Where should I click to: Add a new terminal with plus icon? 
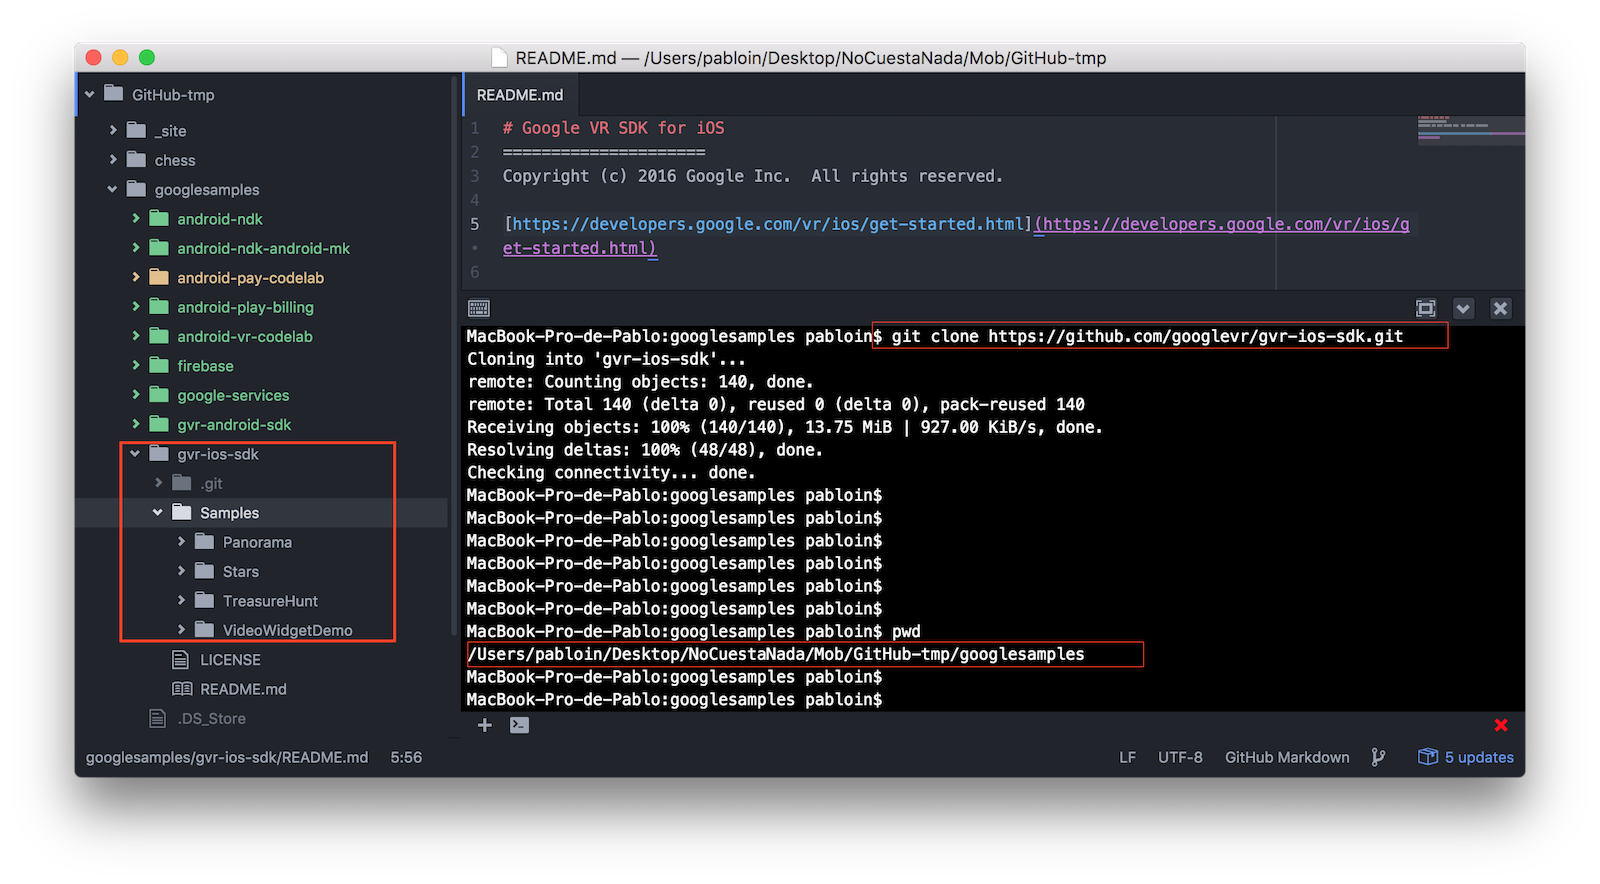click(485, 725)
